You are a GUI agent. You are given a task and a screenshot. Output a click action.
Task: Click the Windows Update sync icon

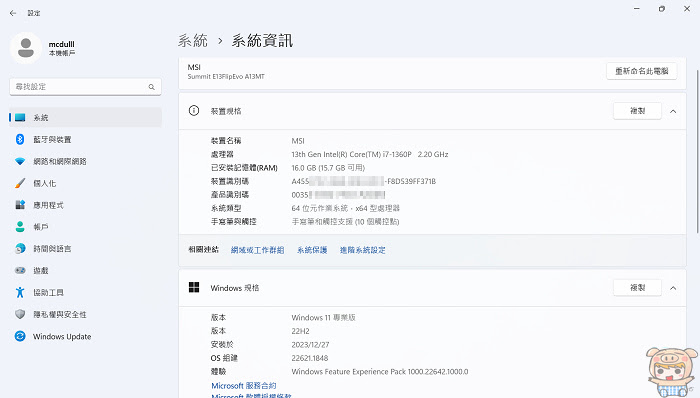pos(20,336)
